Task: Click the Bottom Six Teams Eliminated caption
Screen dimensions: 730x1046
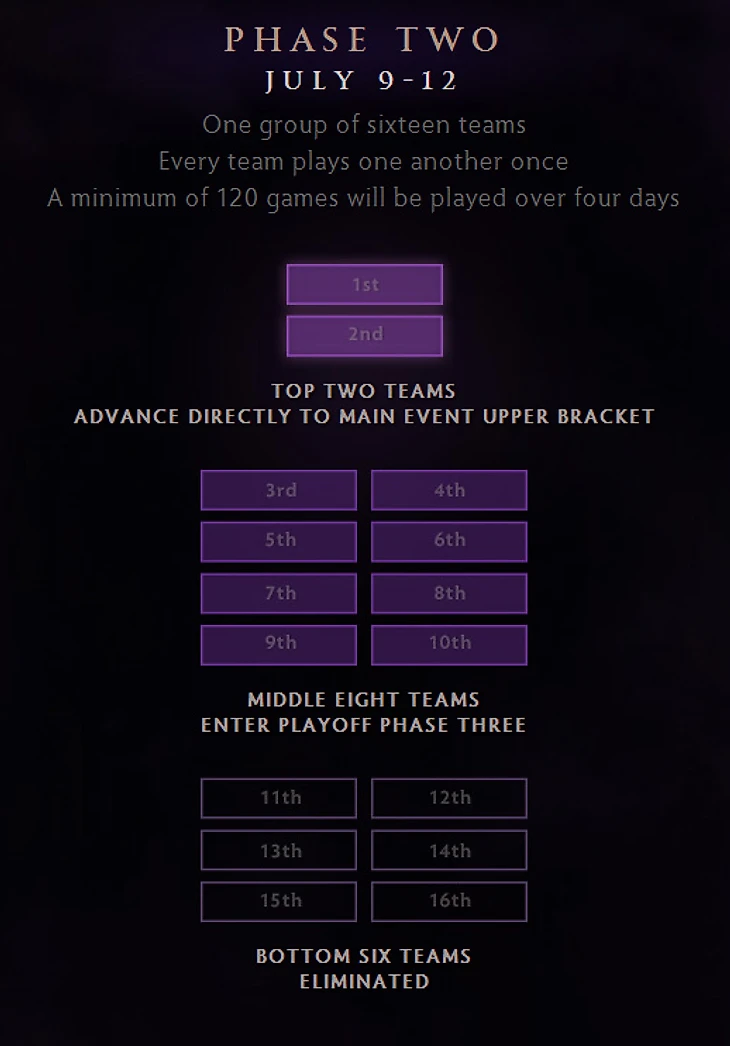Action: 364,969
